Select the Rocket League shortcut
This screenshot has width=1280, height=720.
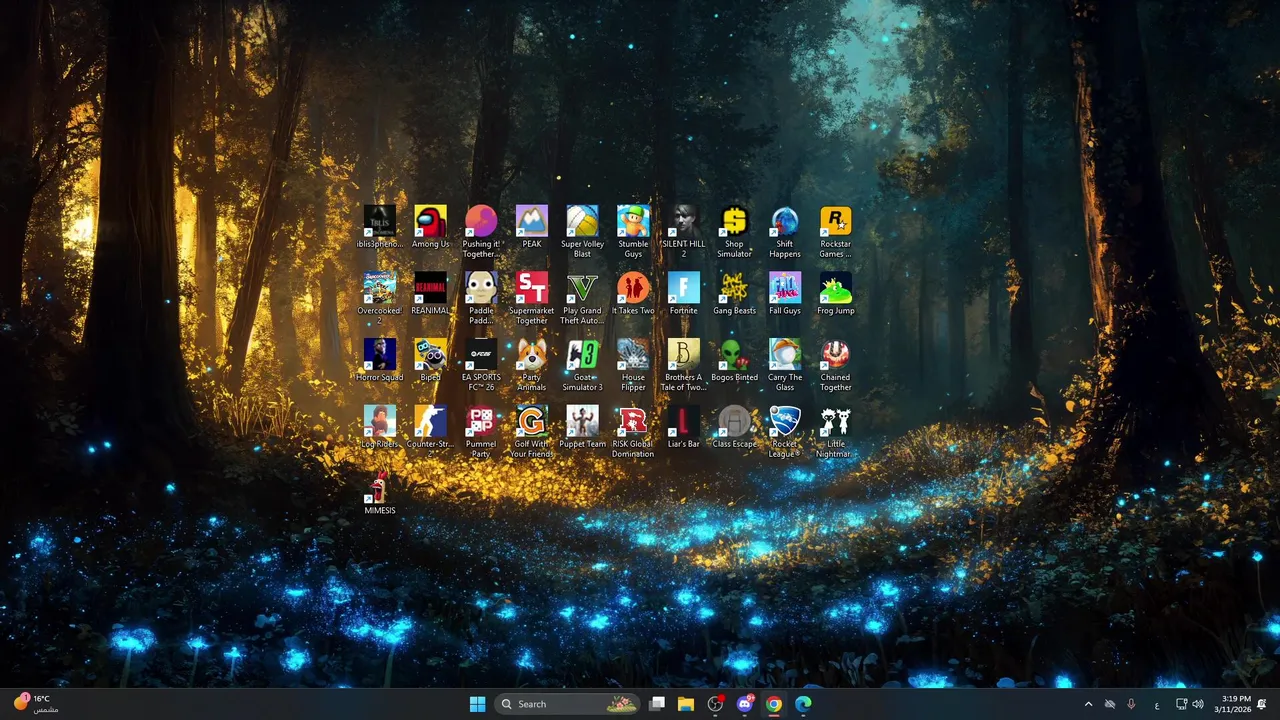click(x=785, y=431)
